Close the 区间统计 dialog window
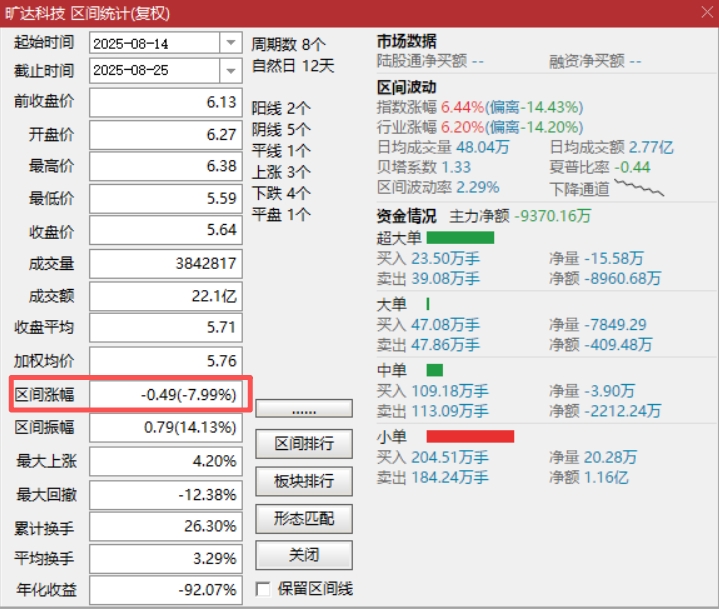 point(707,12)
